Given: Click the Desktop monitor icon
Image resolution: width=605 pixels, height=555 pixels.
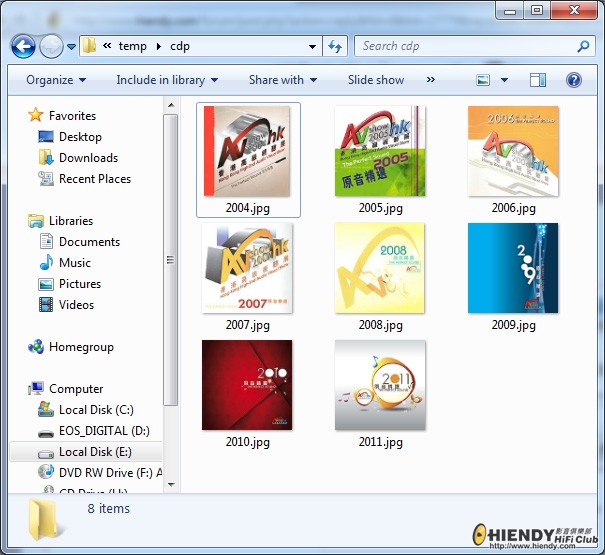Looking at the screenshot, I should coord(46,137).
